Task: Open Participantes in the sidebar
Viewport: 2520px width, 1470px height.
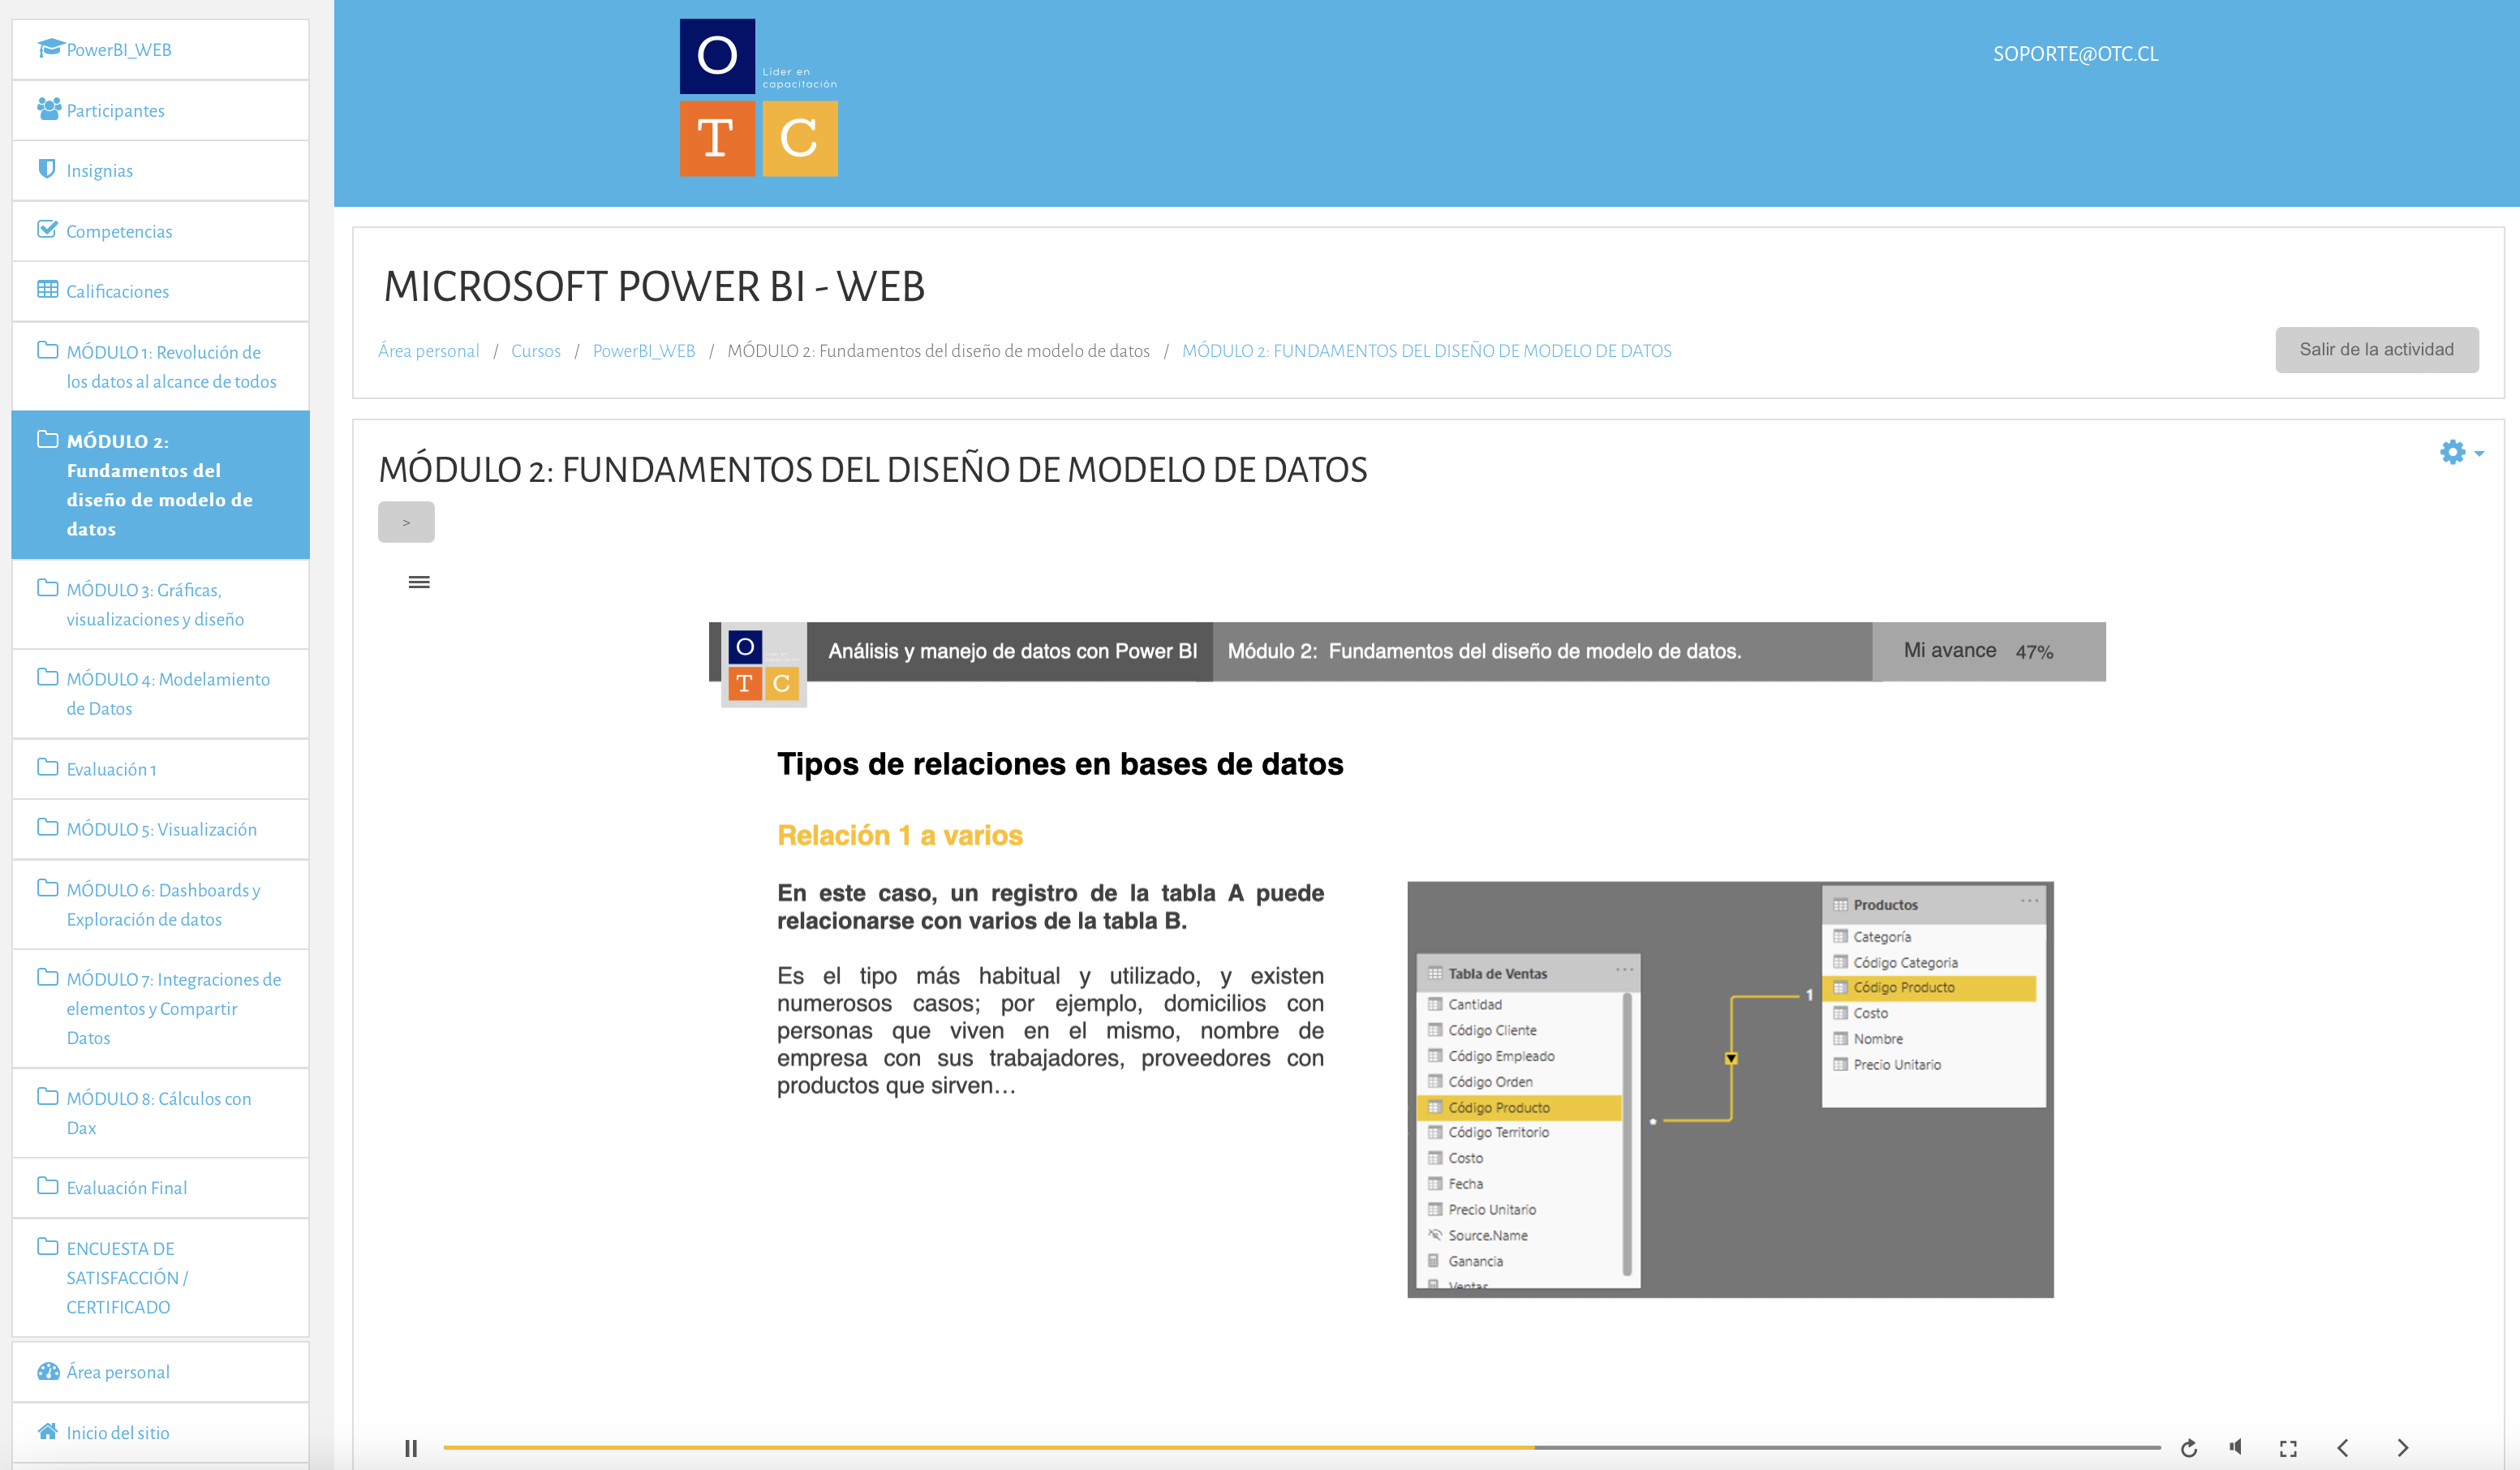Action: pos(160,110)
